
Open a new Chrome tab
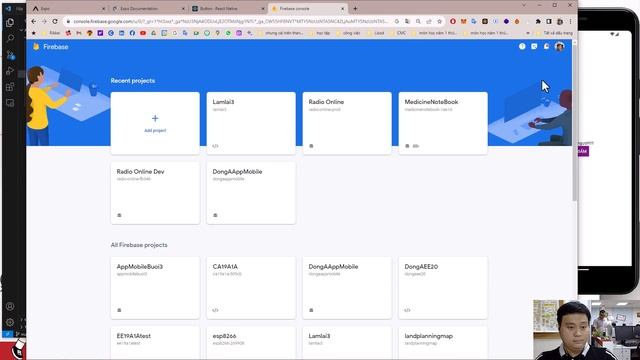355,9
